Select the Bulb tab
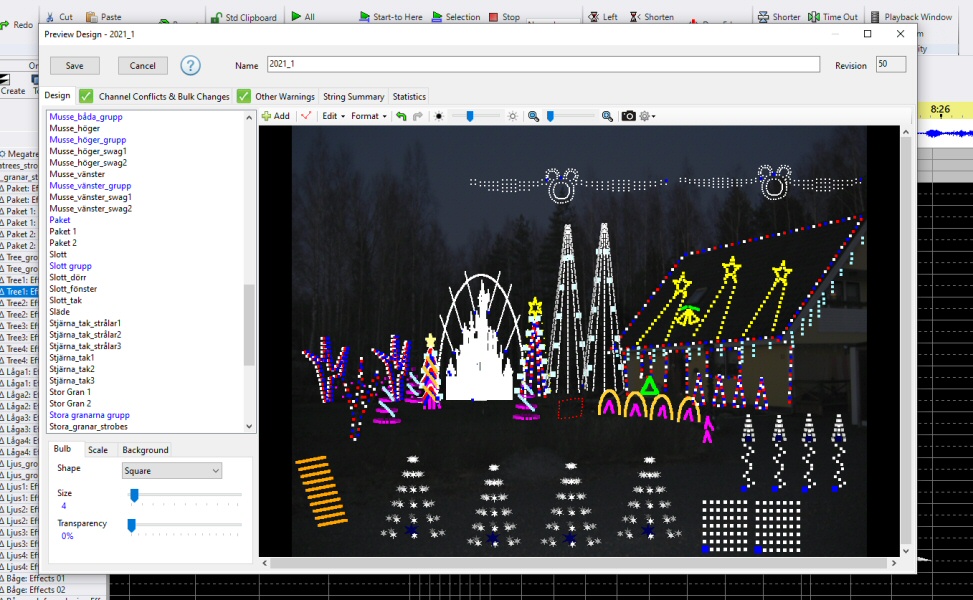Screen dimensions: 973x600 (62, 449)
